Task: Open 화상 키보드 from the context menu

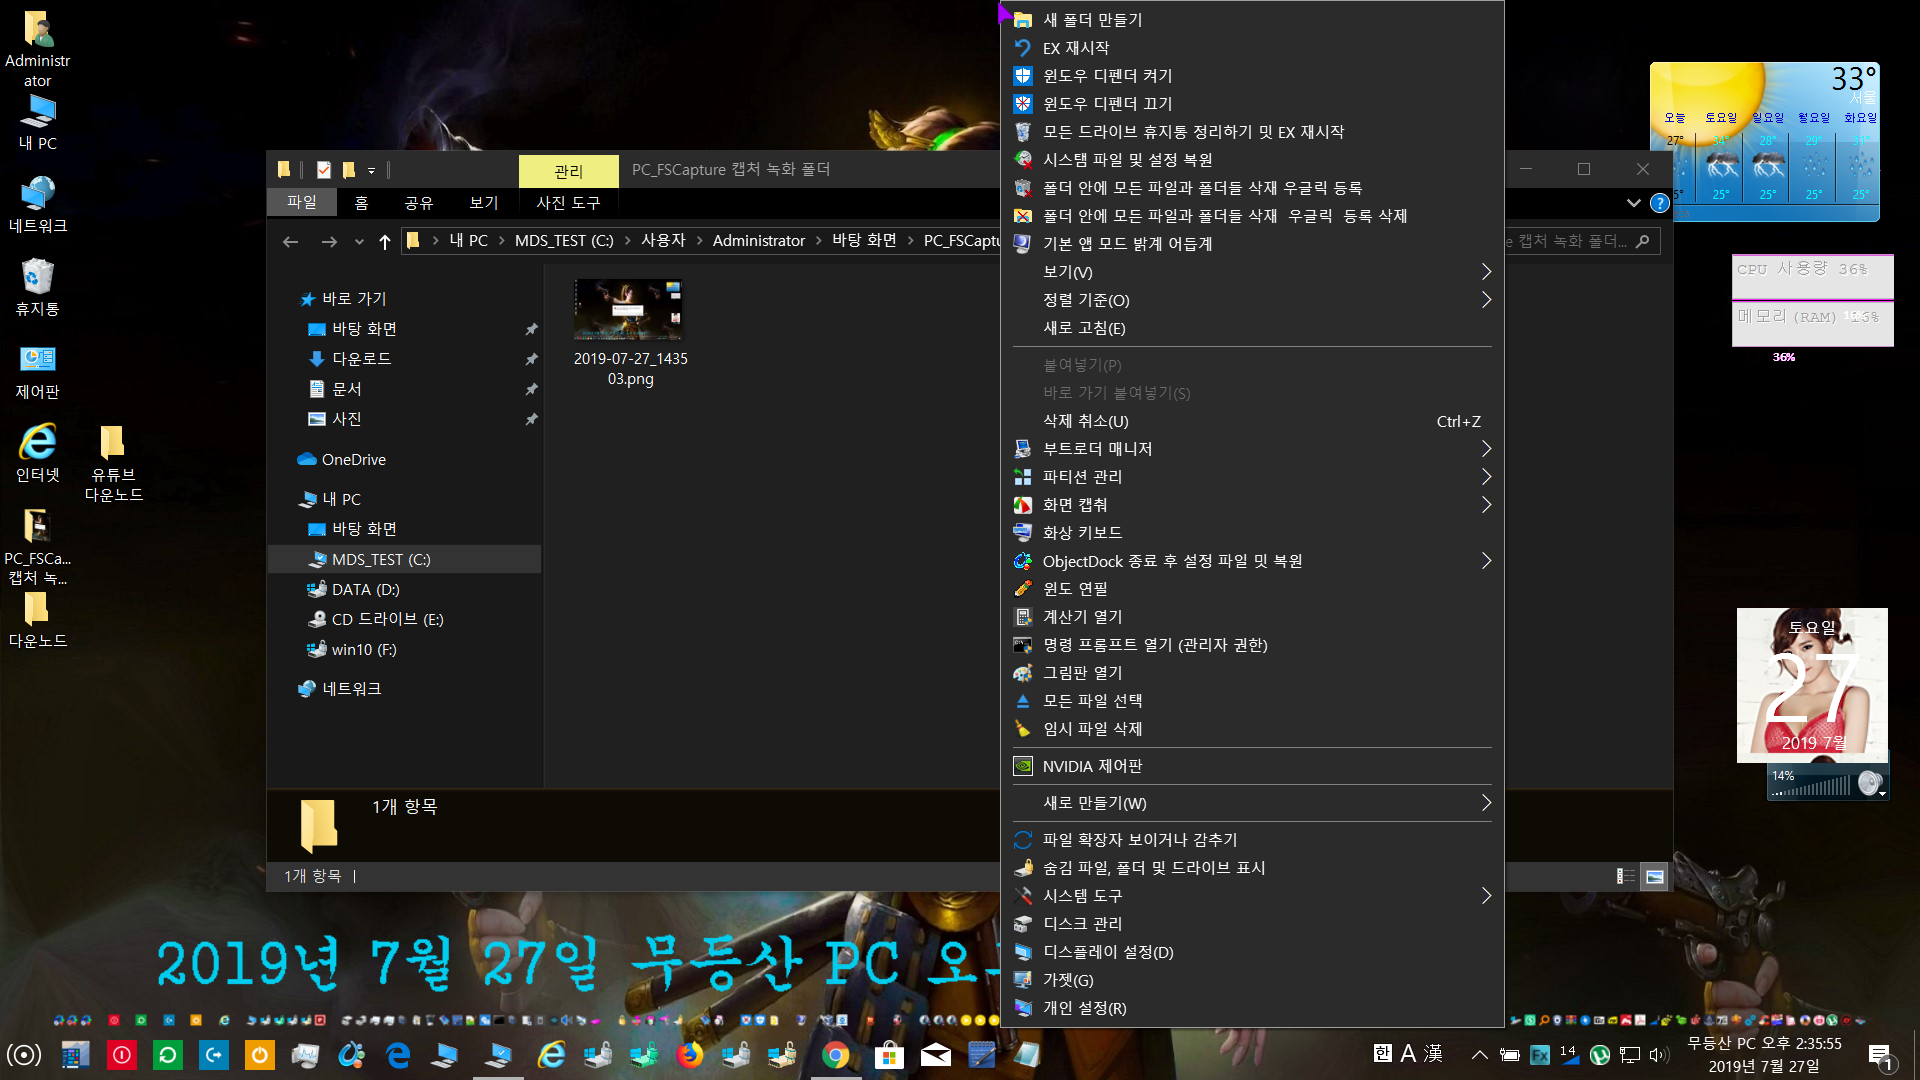Action: pyautogui.click(x=1252, y=533)
